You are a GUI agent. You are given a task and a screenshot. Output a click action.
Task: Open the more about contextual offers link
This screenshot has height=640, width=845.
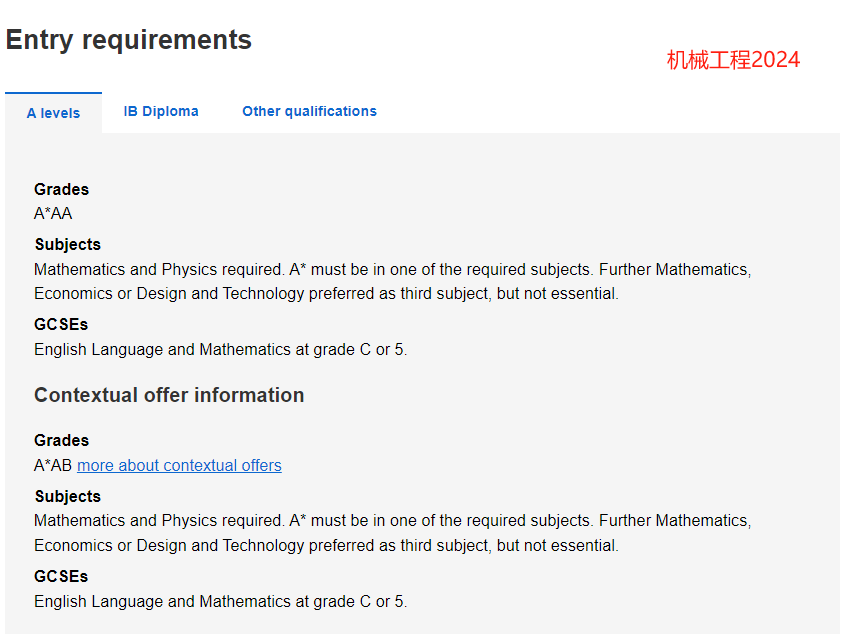coord(179,465)
